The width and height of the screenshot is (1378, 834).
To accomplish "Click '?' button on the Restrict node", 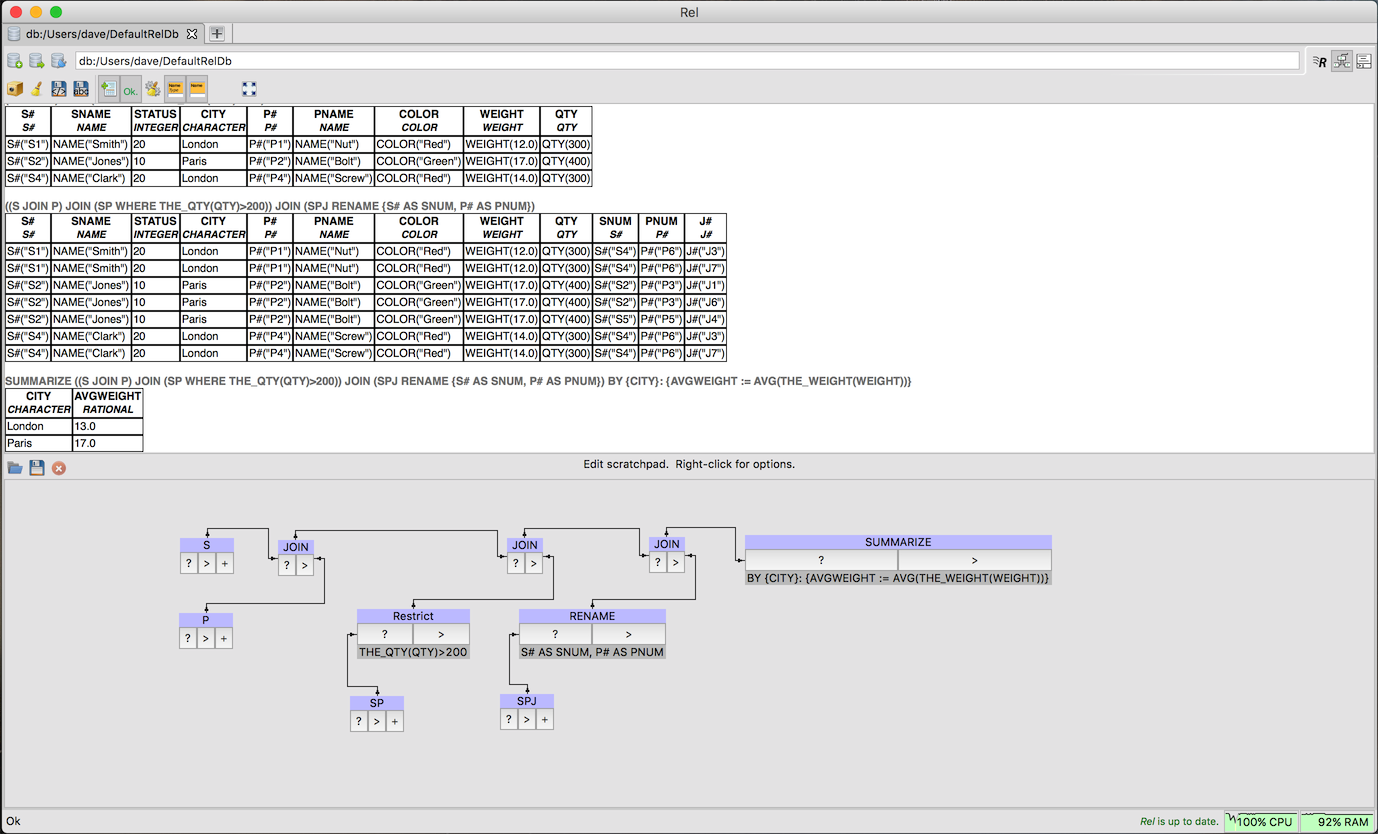I will 384,634.
